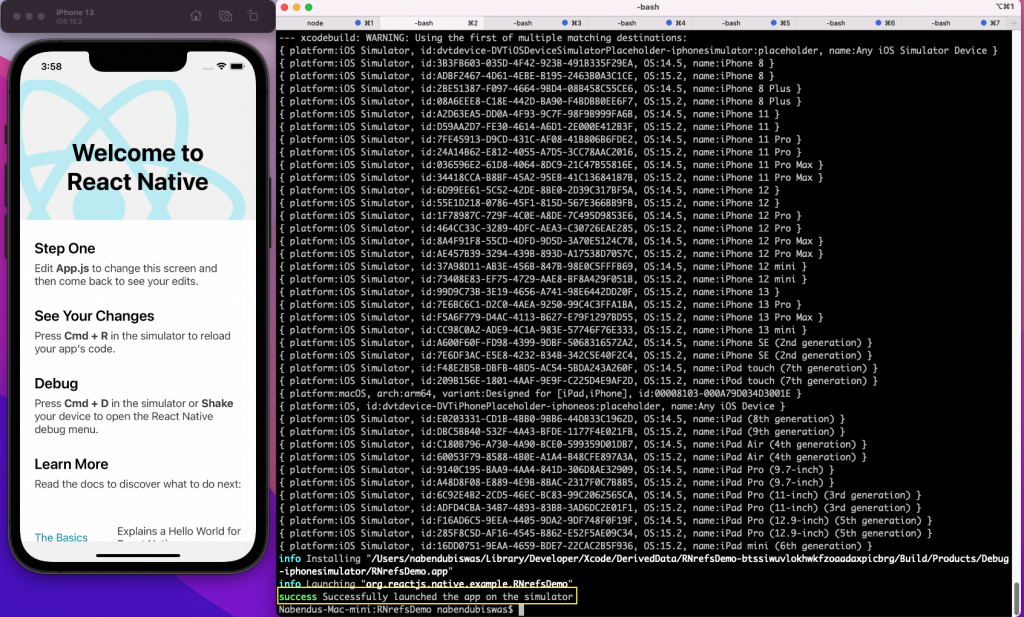Screen dimensions: 1024x617
Task: Click the 'iPad (8th generation)' terminal line
Action: point(562,419)
